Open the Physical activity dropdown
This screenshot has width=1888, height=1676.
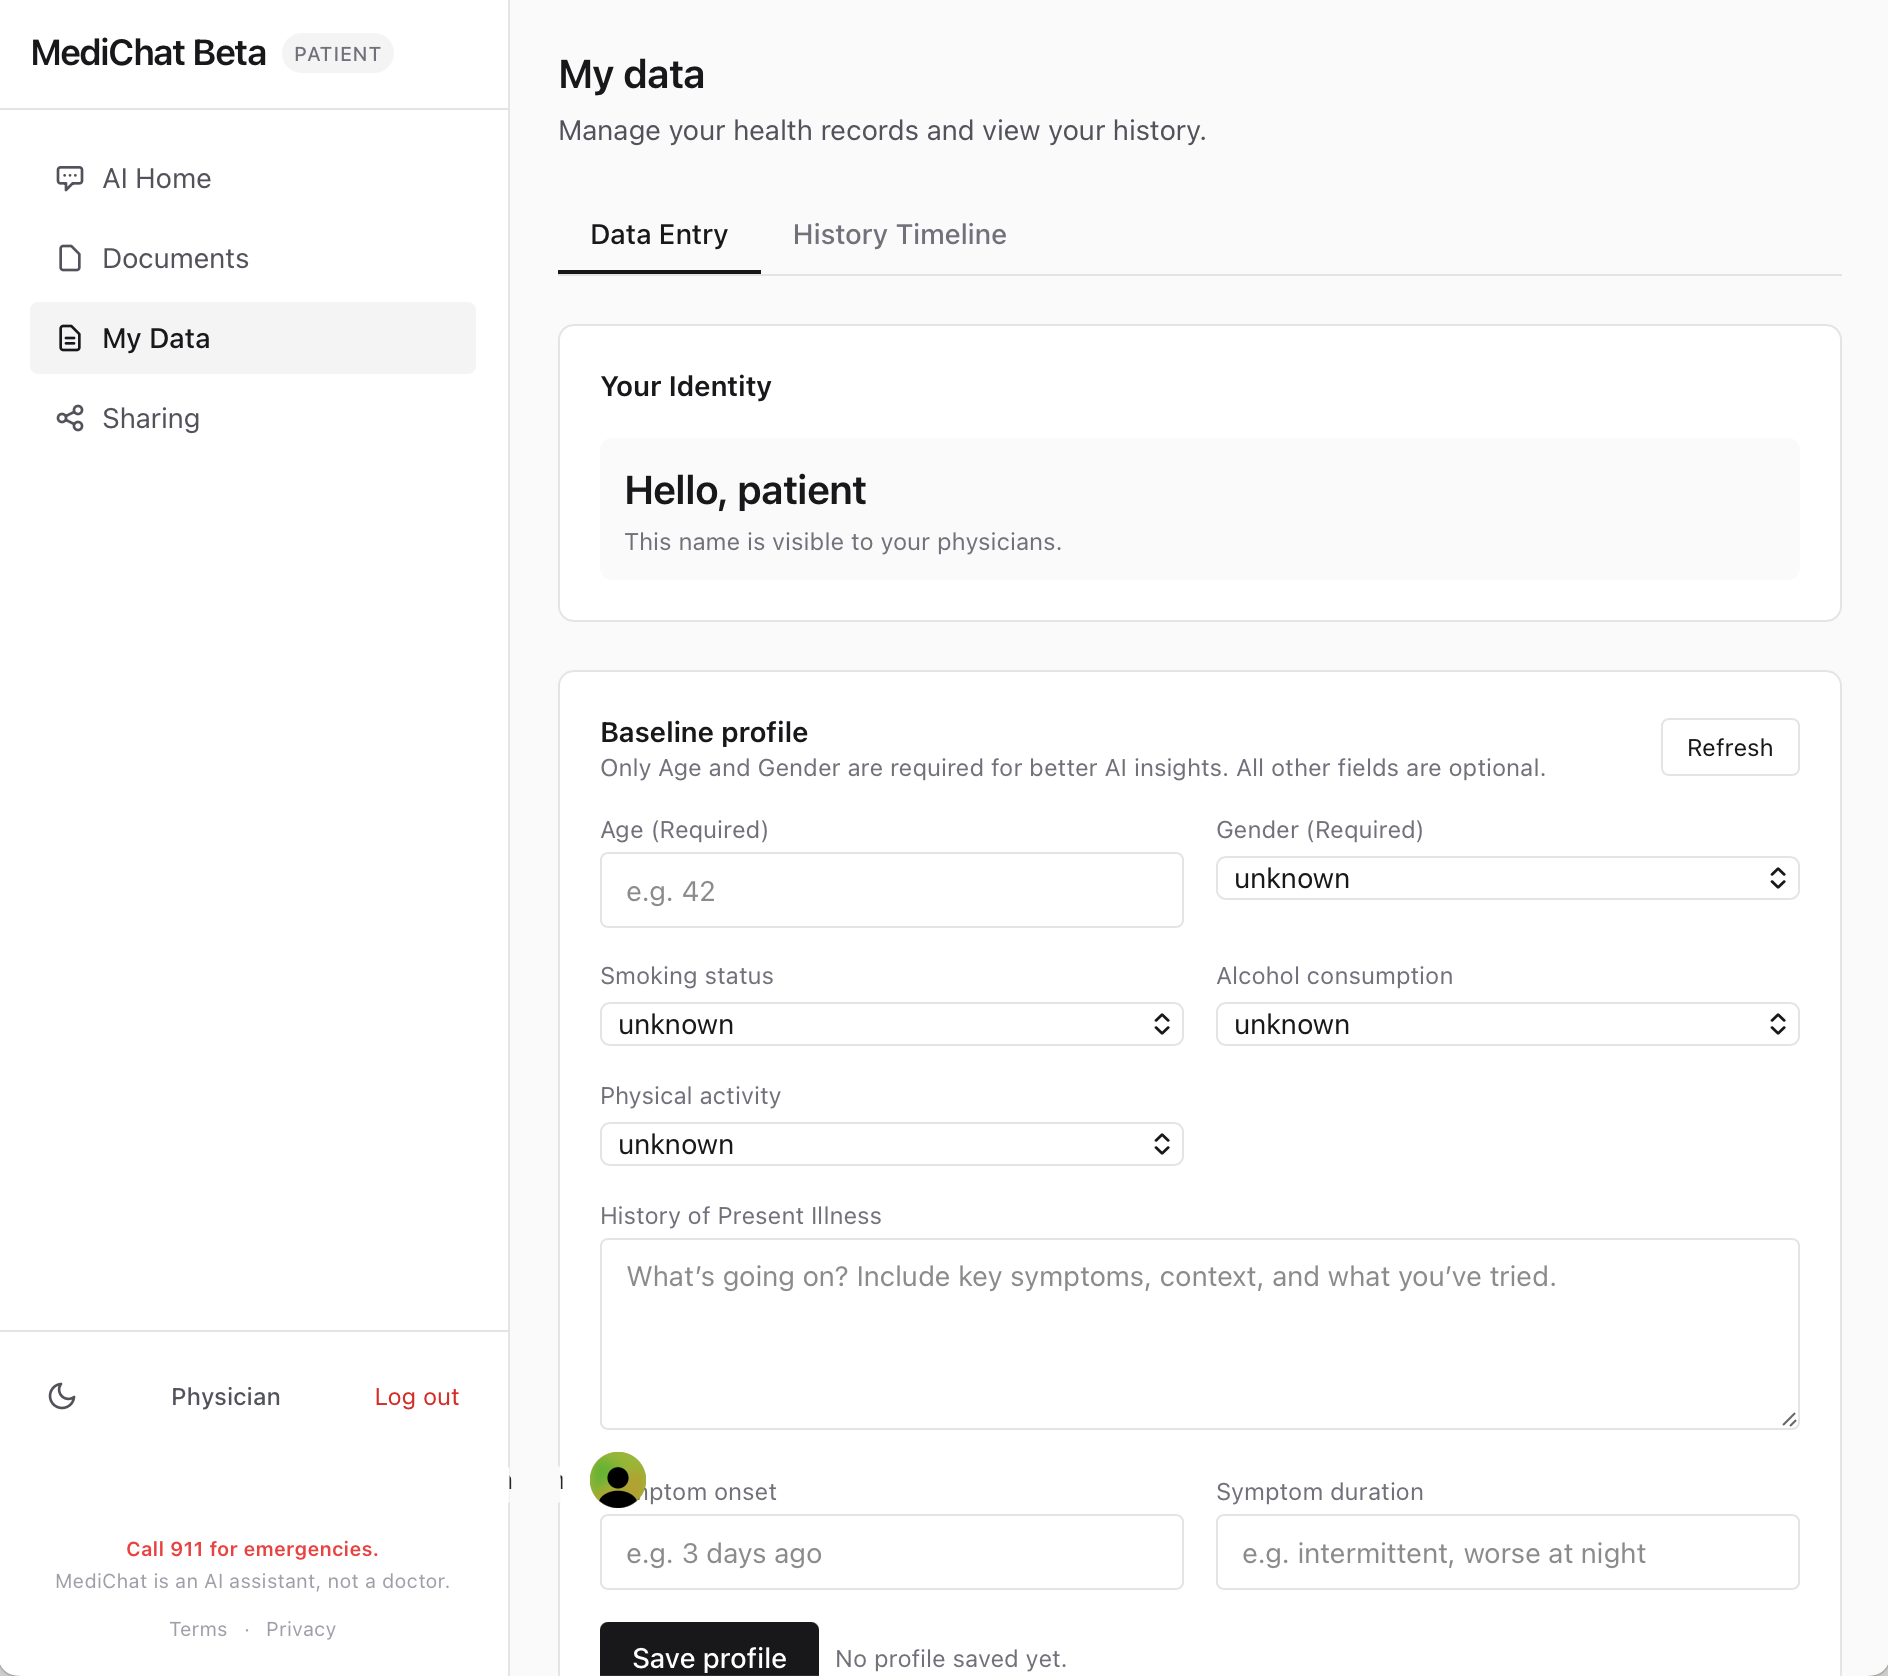coord(891,1144)
